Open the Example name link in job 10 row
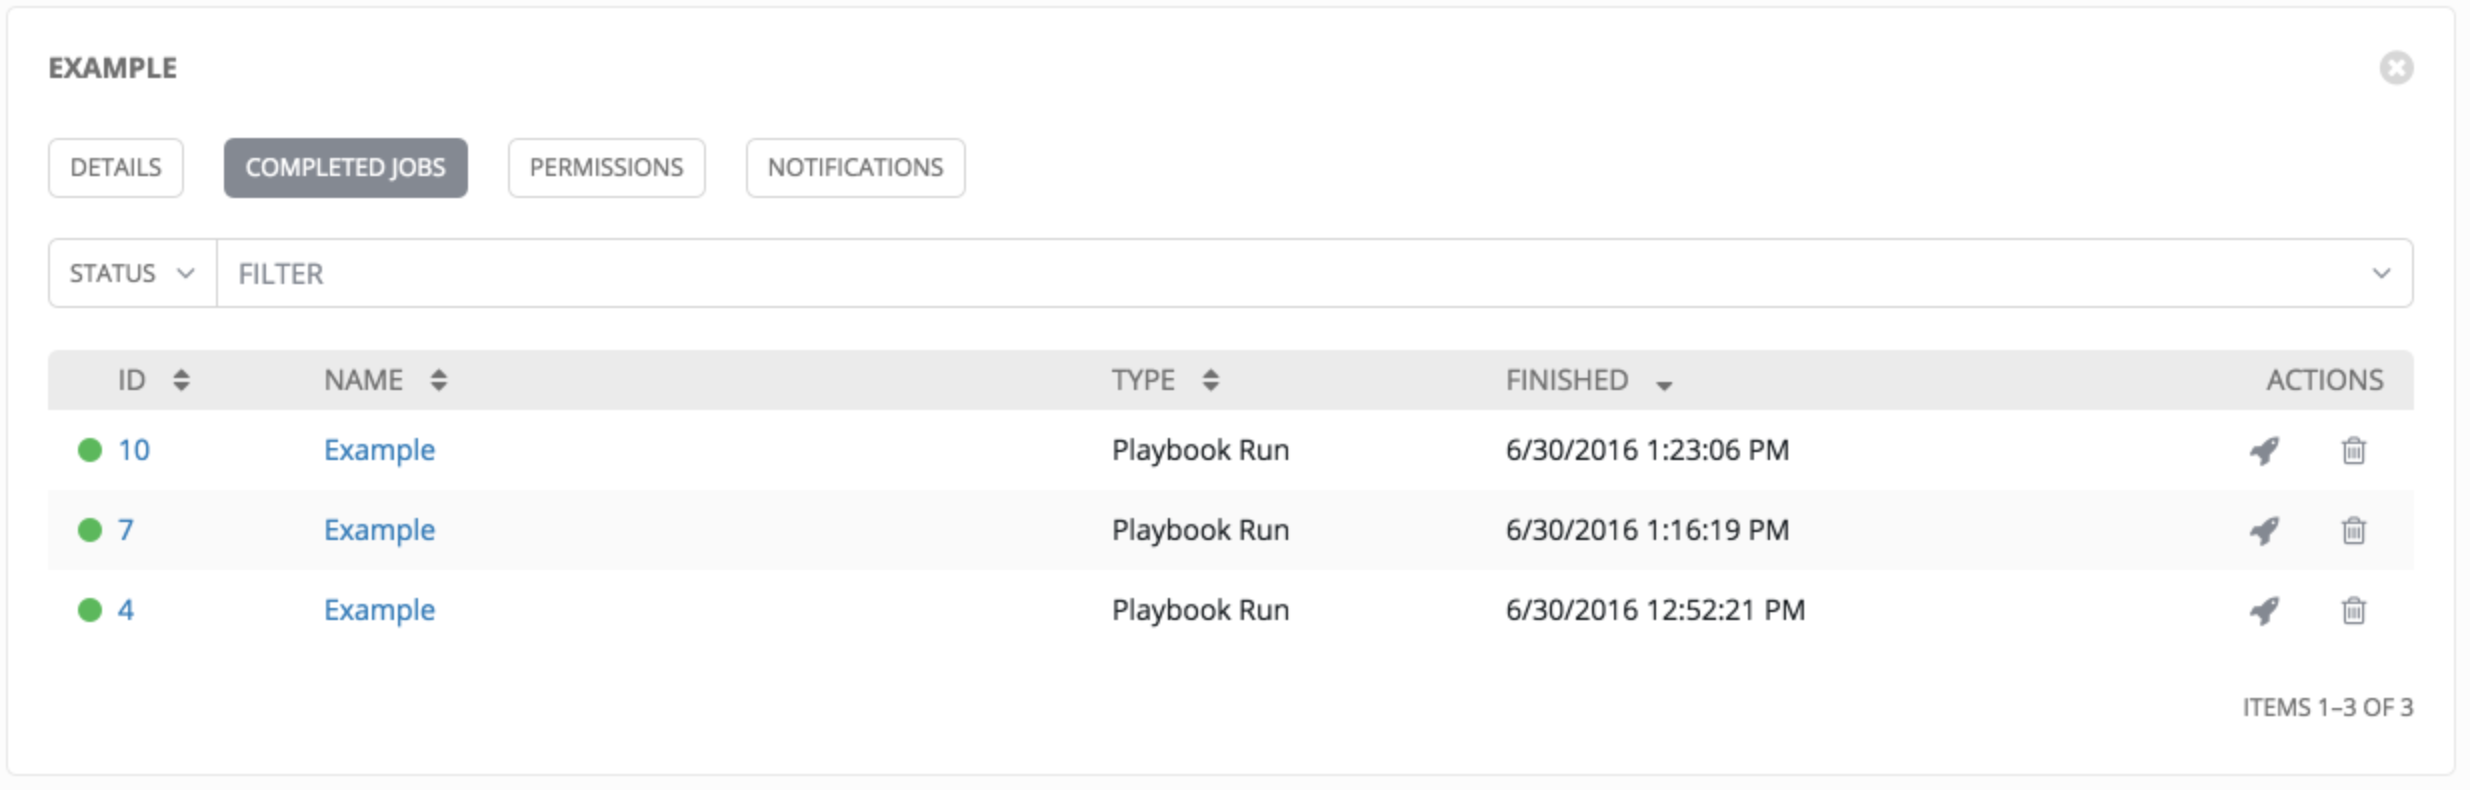 380,450
